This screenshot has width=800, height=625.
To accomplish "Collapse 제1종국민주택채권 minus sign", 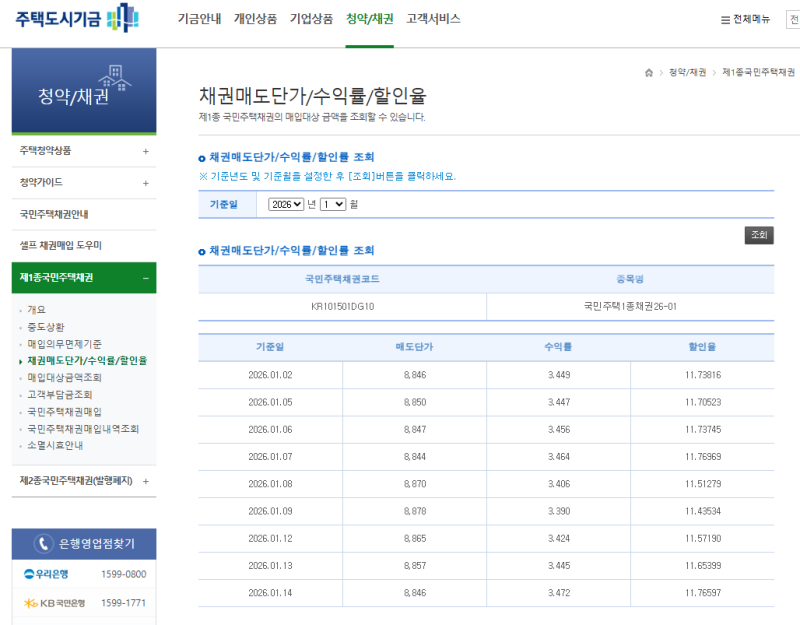I will (x=146, y=278).
